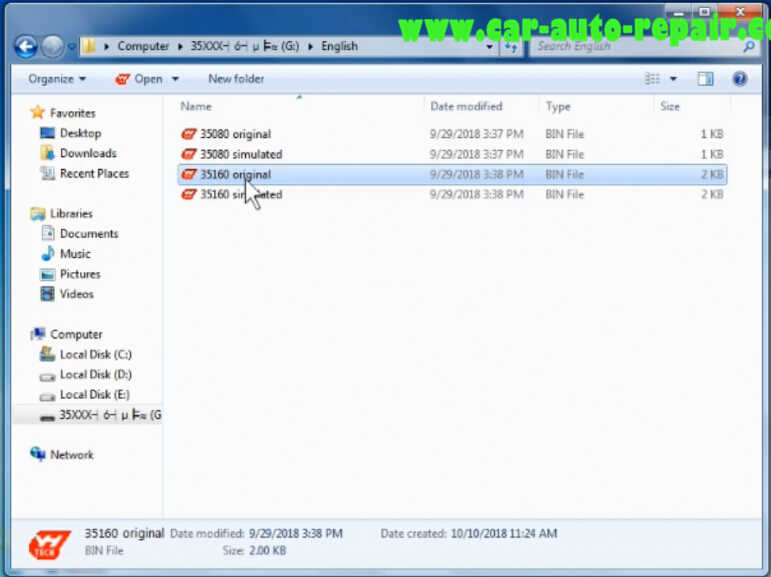
Task: Select Favorites in the navigation pane
Action: (73, 113)
